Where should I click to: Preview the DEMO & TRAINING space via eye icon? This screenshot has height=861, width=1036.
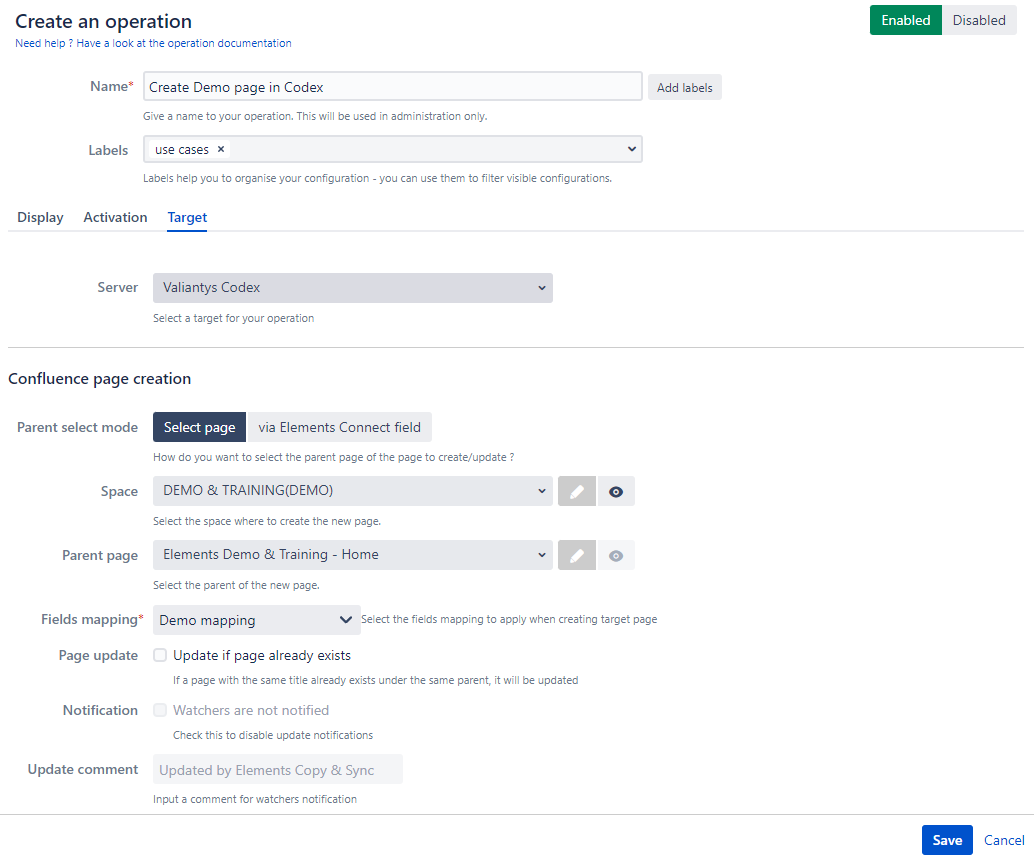click(x=616, y=491)
